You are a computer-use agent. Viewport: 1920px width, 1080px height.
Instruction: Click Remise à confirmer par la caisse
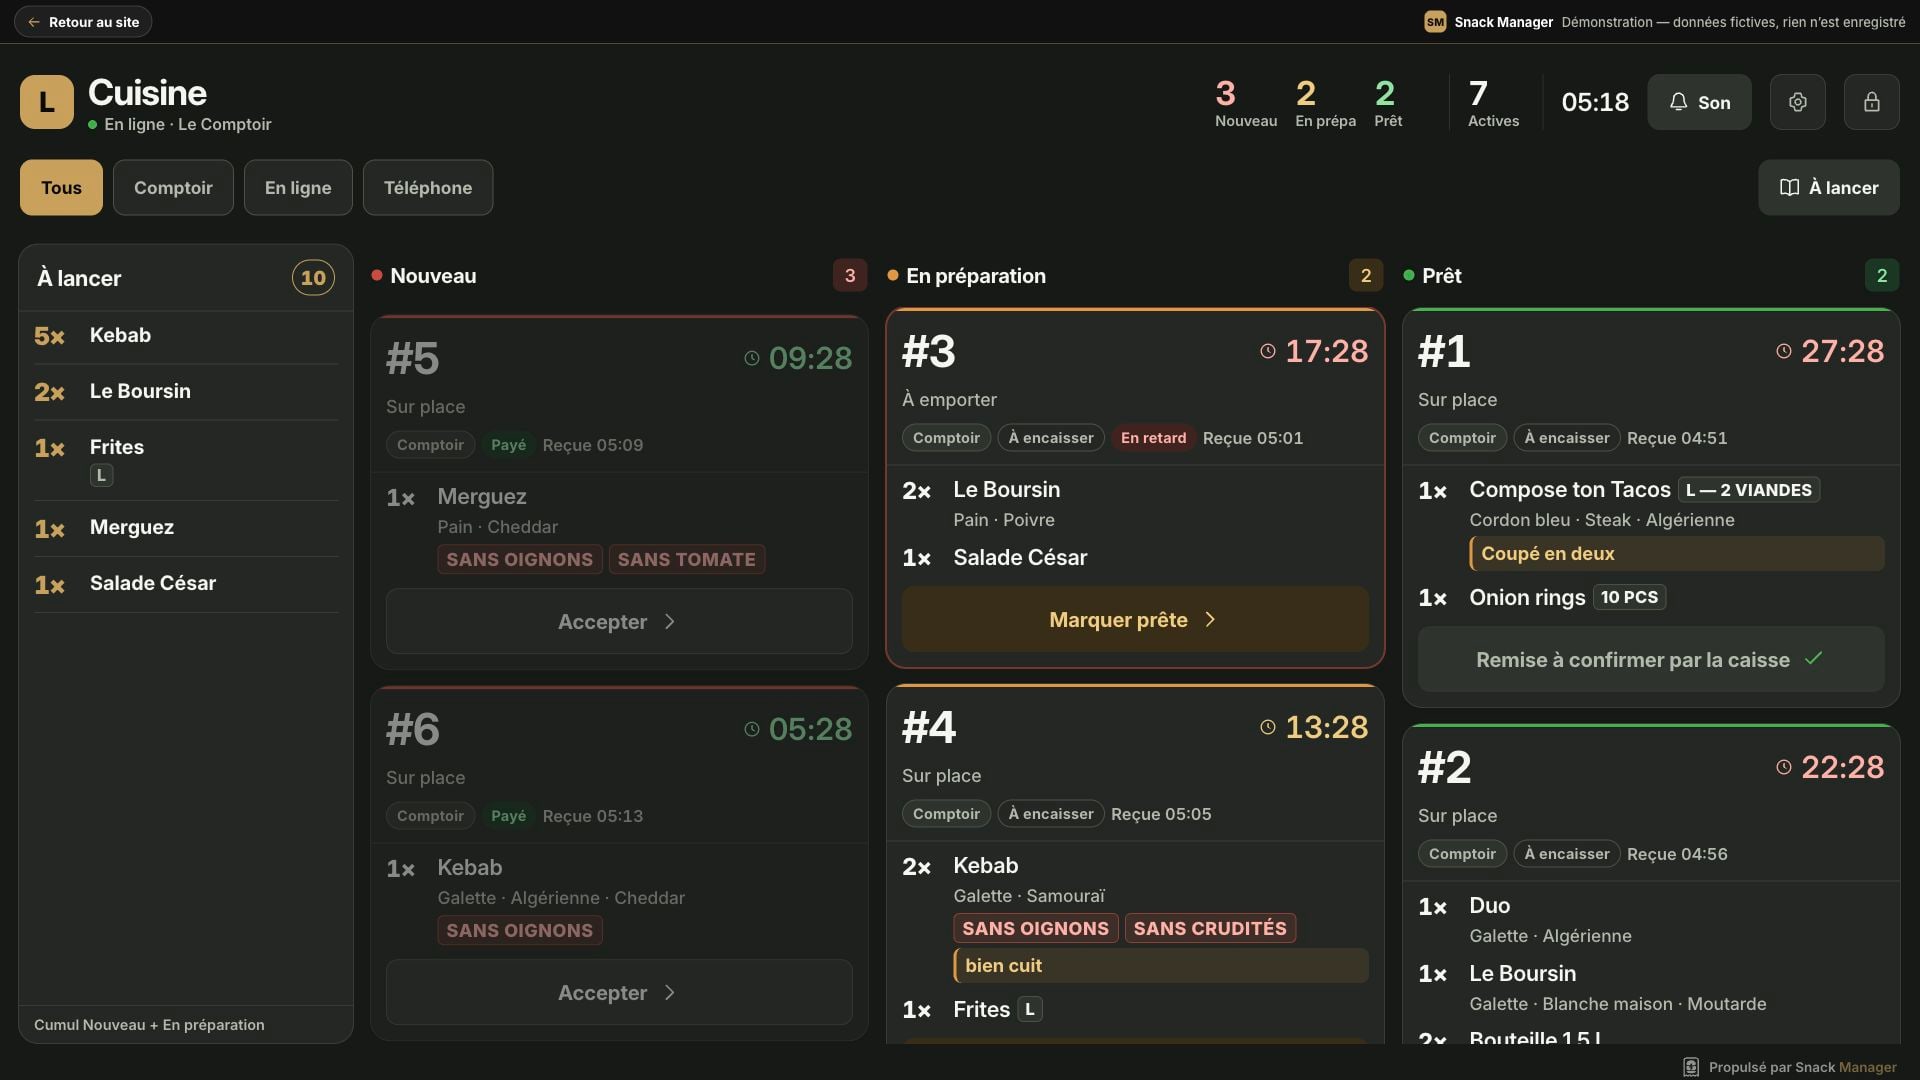(1651, 659)
